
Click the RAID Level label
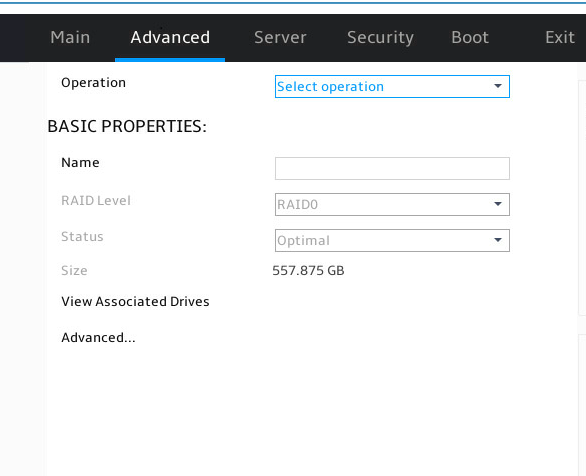[x=96, y=201]
